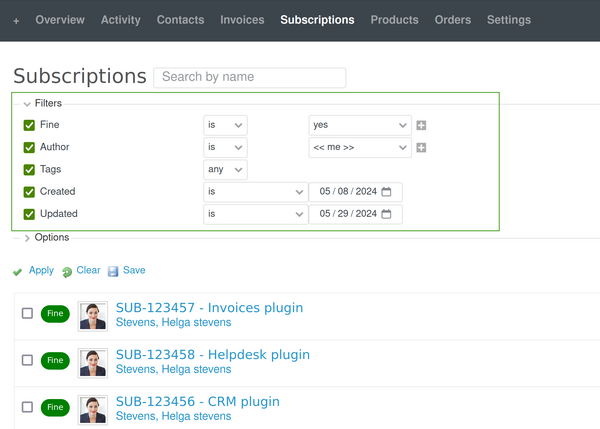
Task: Open calendar picker for Created date
Action: tap(388, 191)
